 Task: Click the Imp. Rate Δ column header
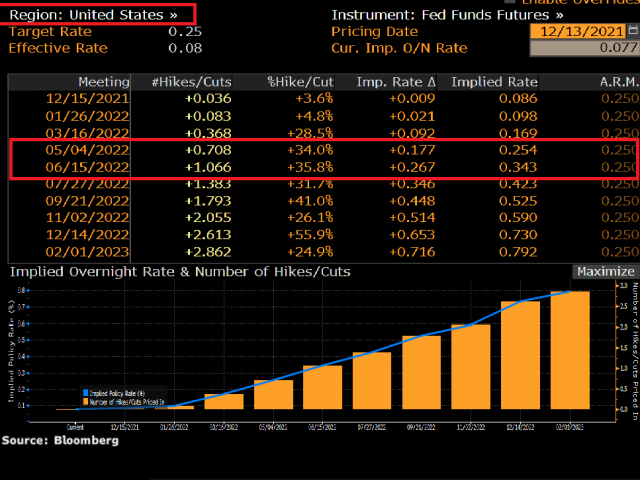point(396,81)
